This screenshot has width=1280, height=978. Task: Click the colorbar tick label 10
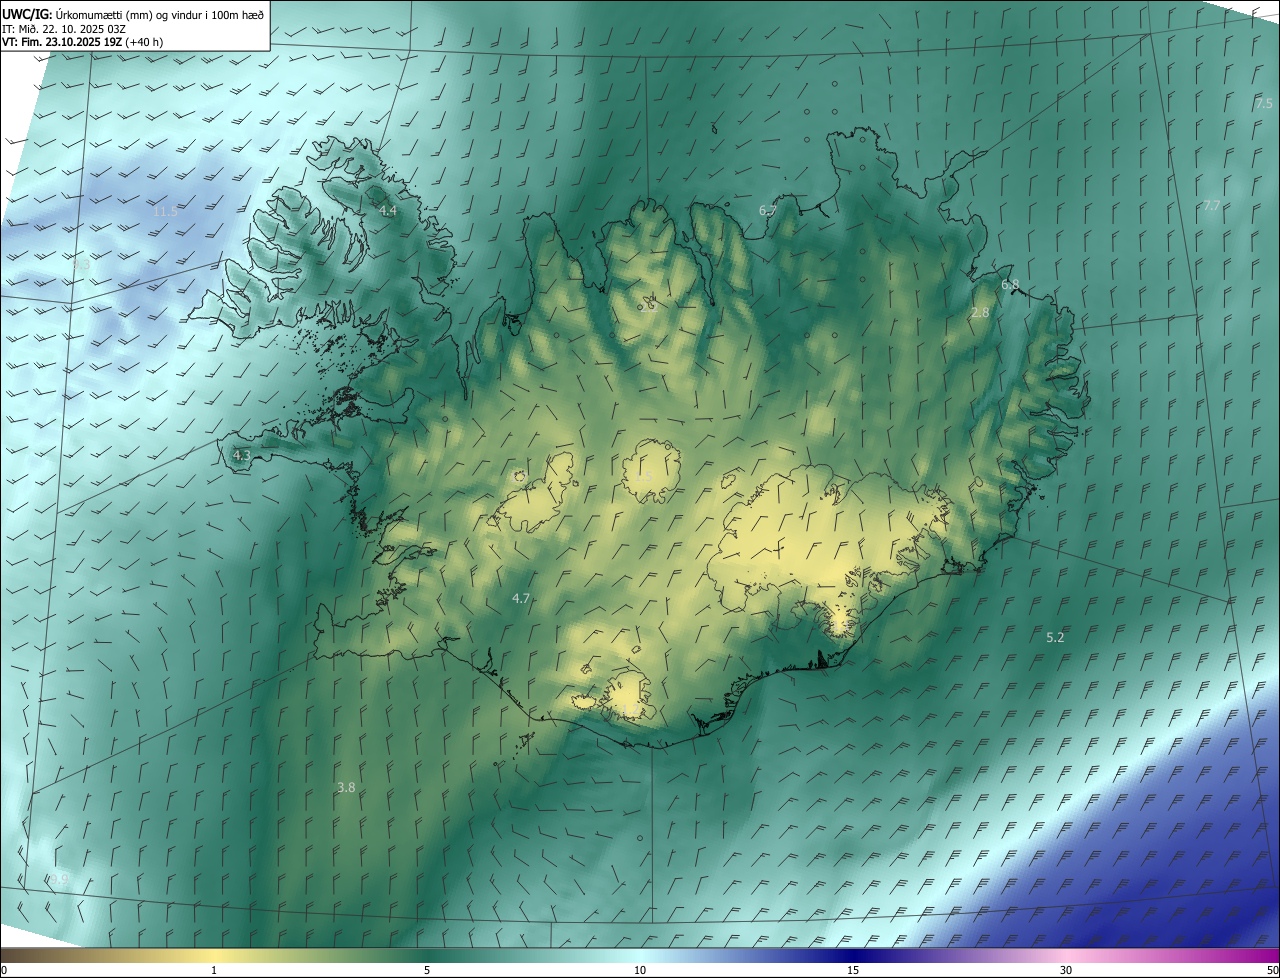[x=640, y=970]
